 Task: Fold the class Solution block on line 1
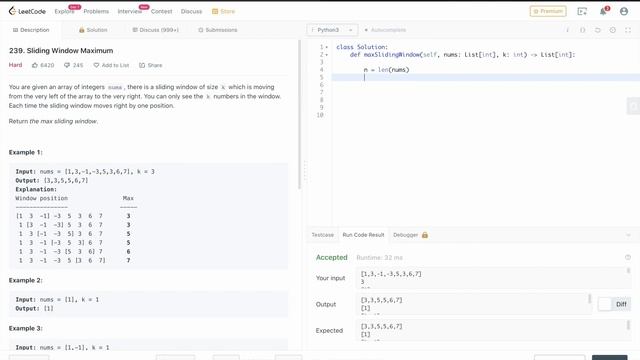tap(327, 47)
